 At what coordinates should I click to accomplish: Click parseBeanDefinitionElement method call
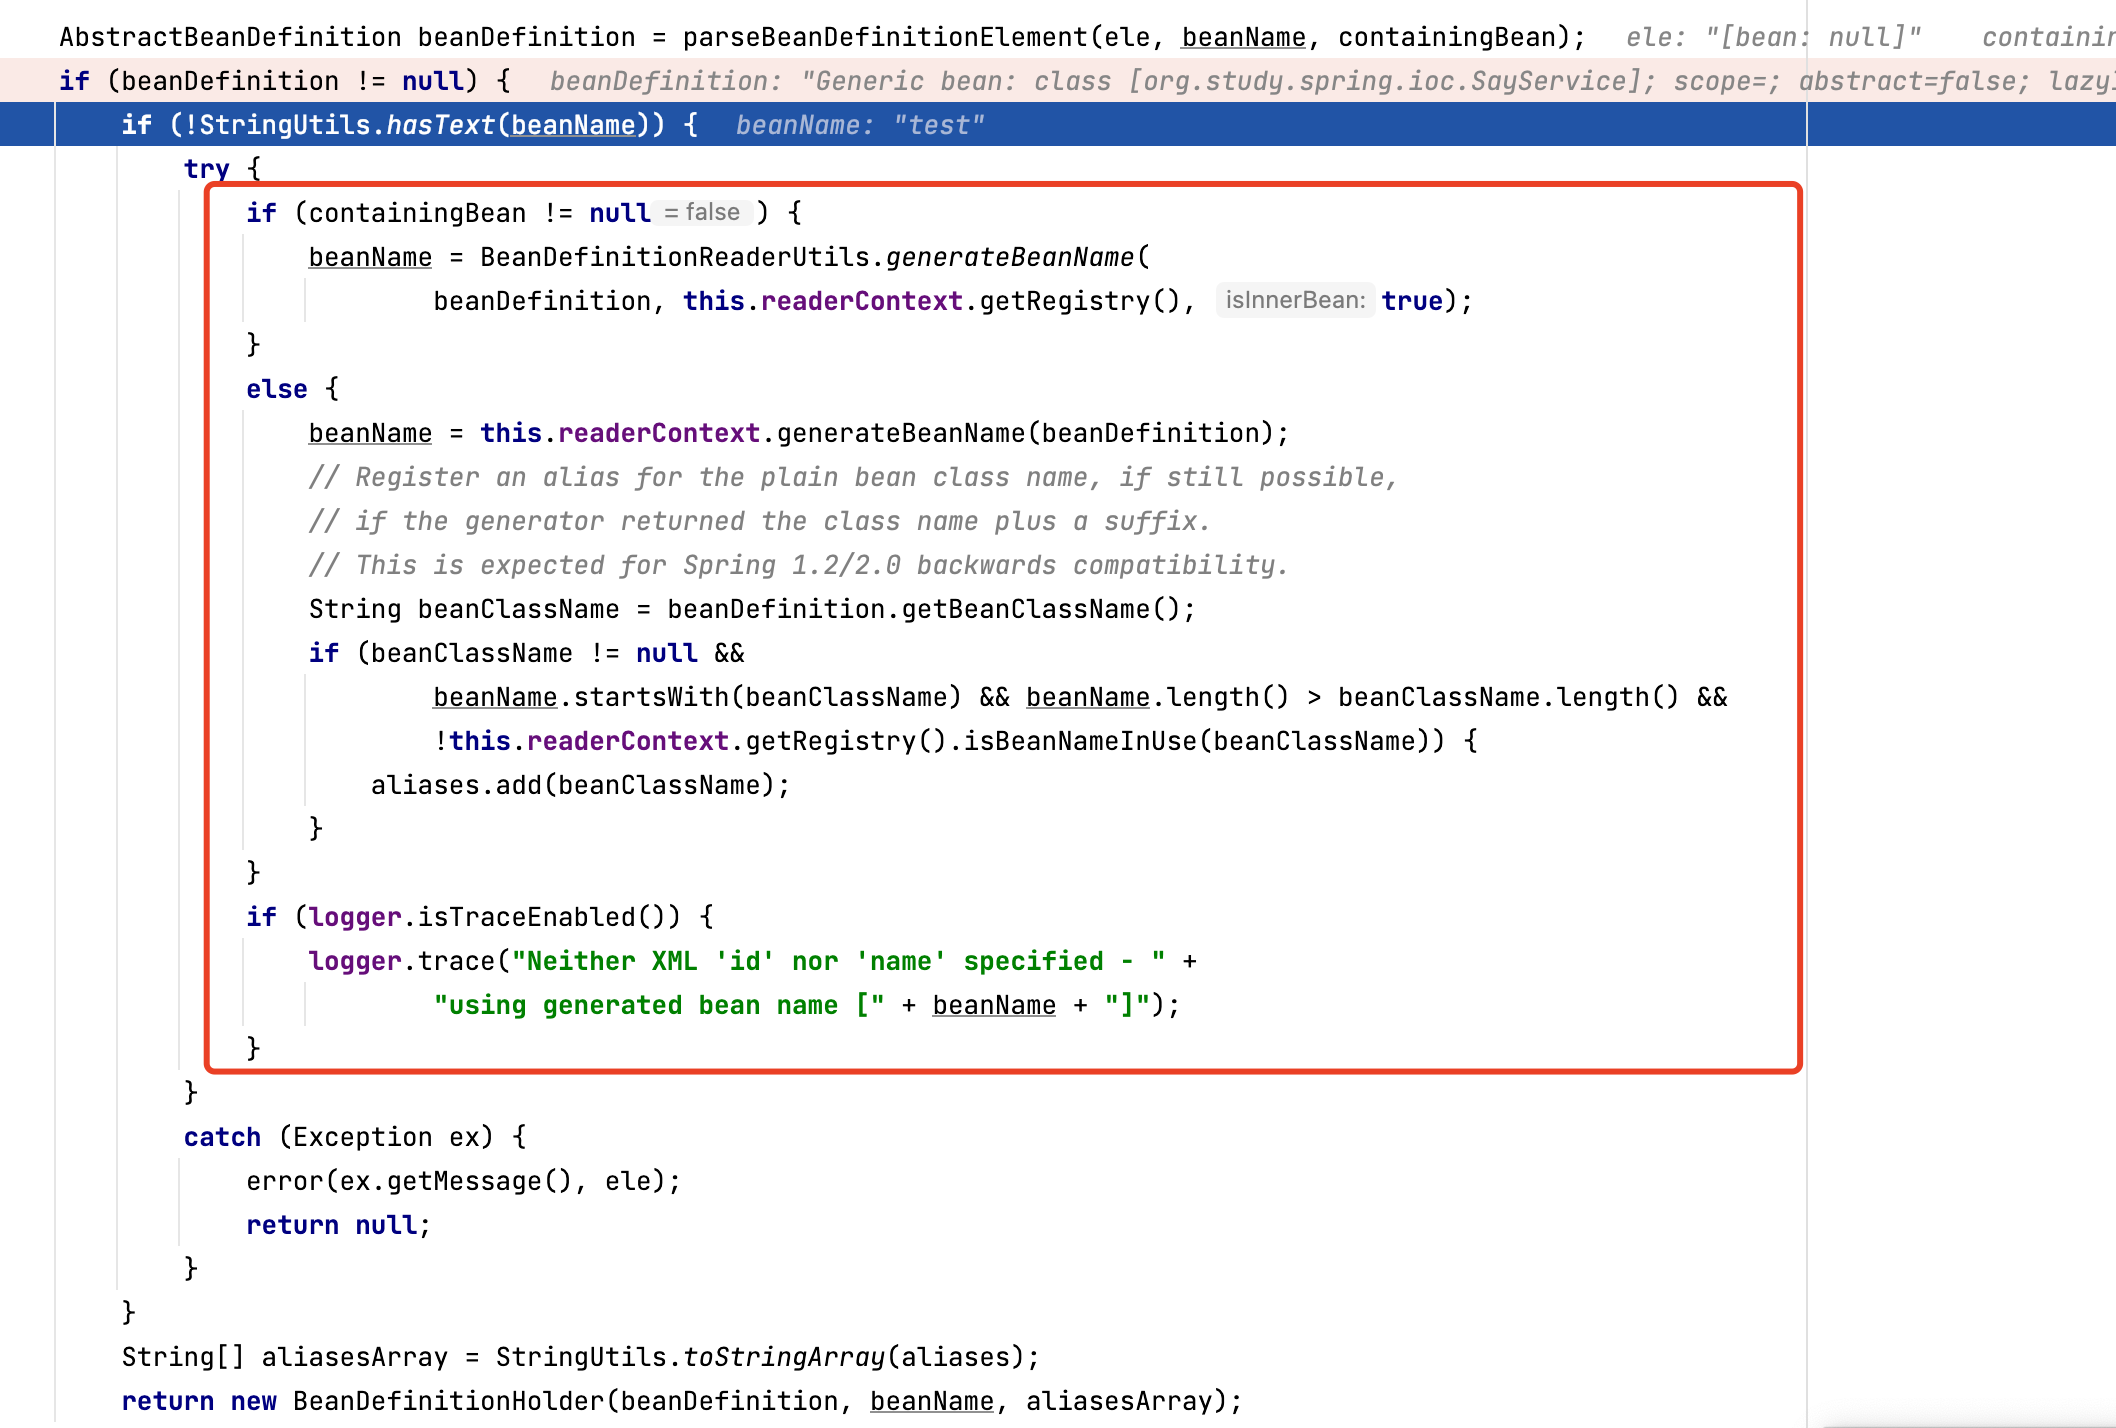point(885,38)
